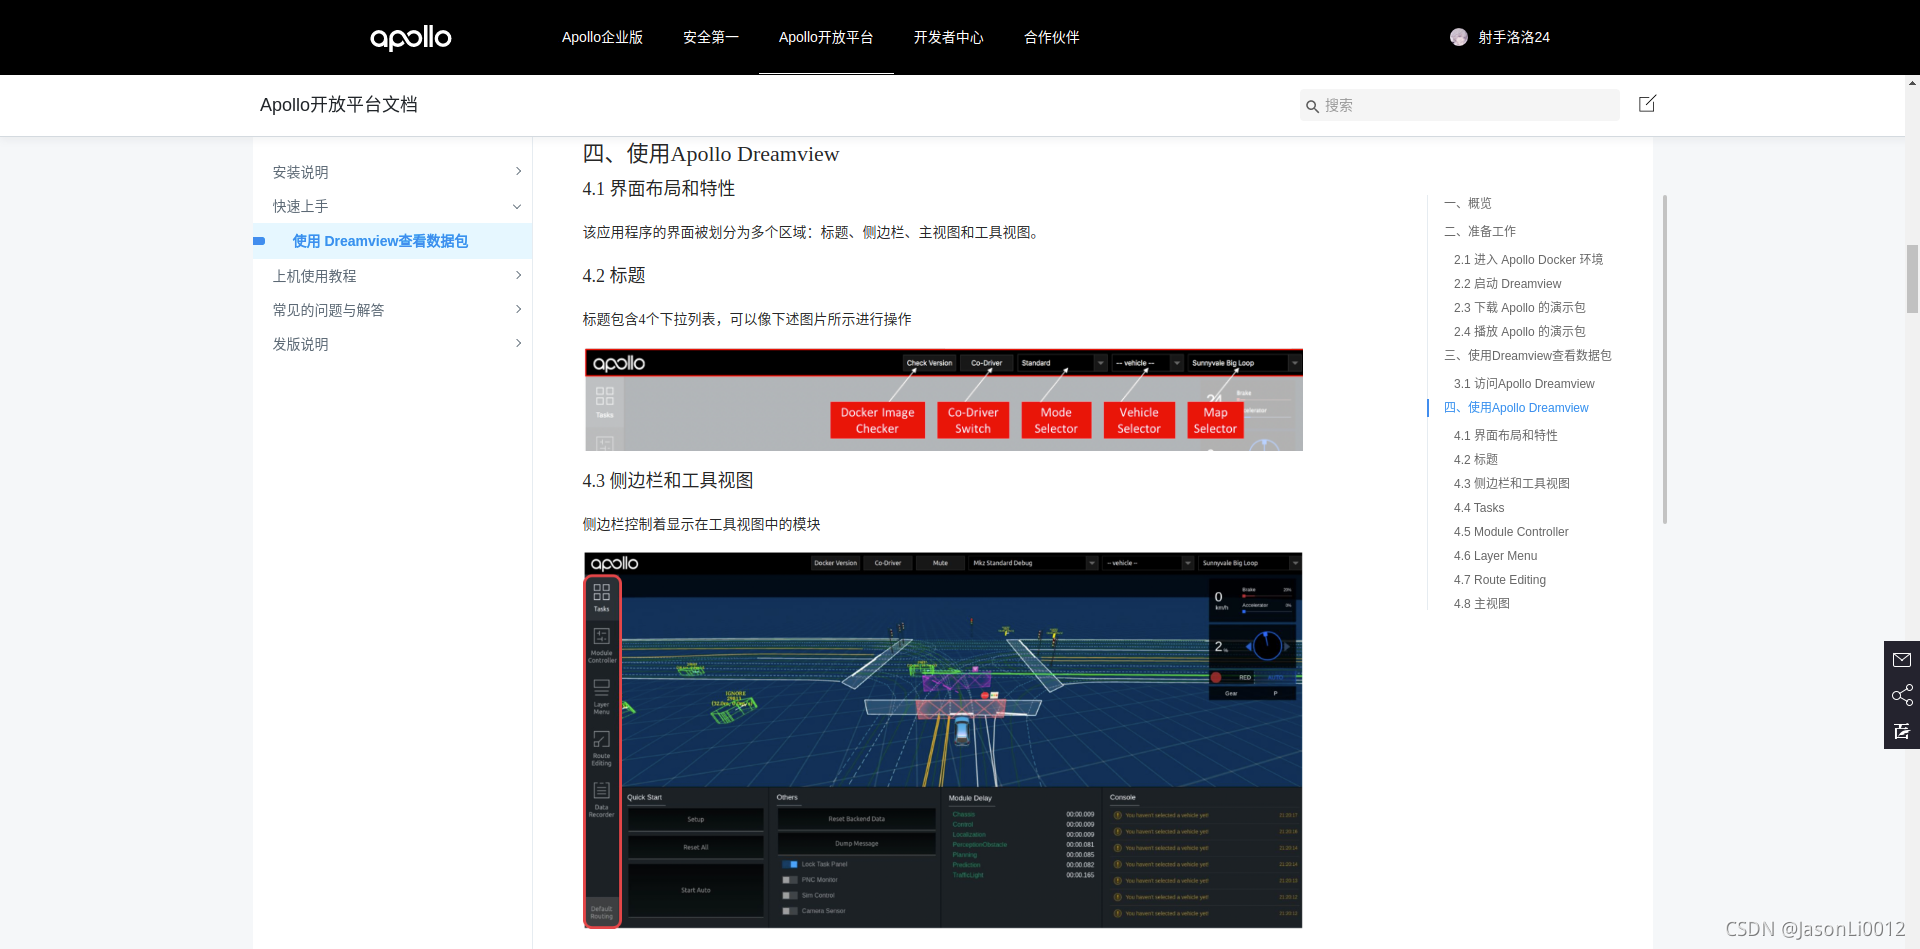
Task: Jump to 4.5 Module Controller in the outline
Action: pyautogui.click(x=1510, y=531)
